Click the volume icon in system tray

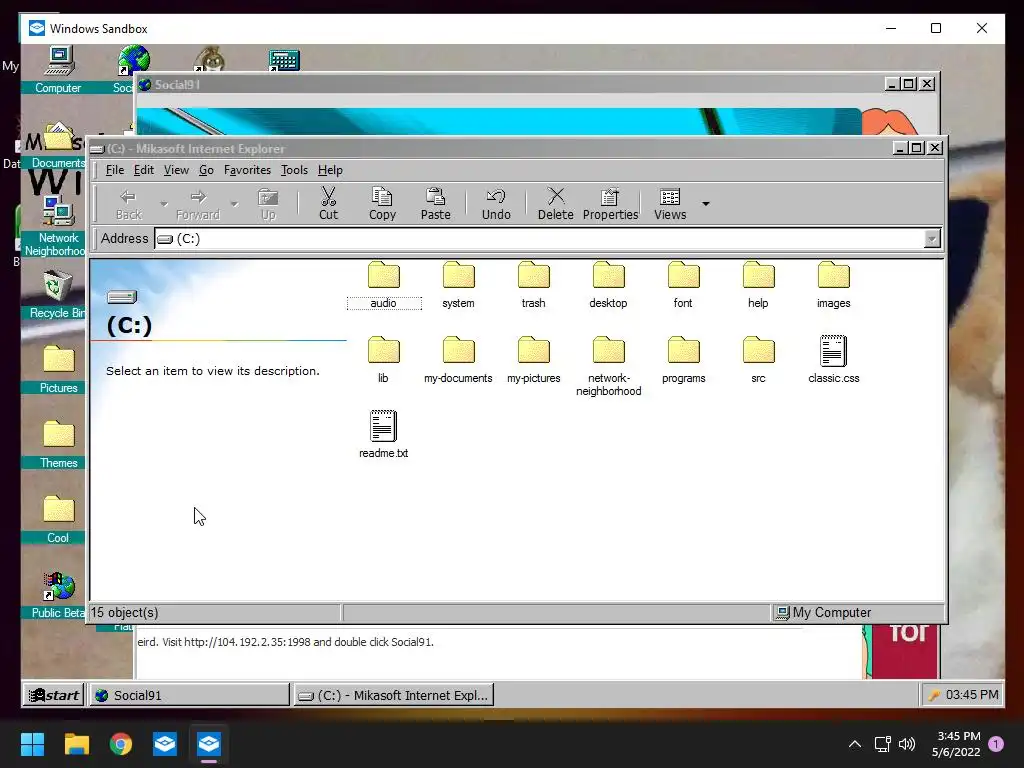pos(907,744)
